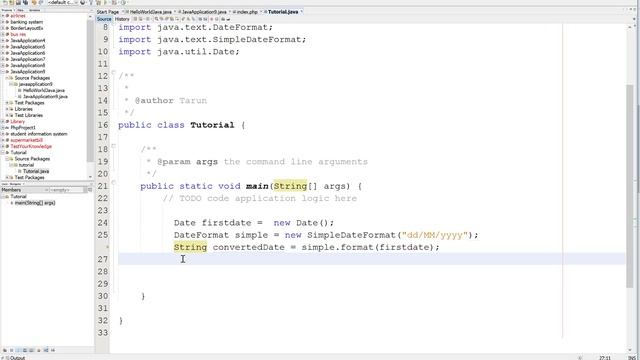640x360 pixels.
Task: Open HelloWorldJava.java in the project tree
Action: coord(44,90)
